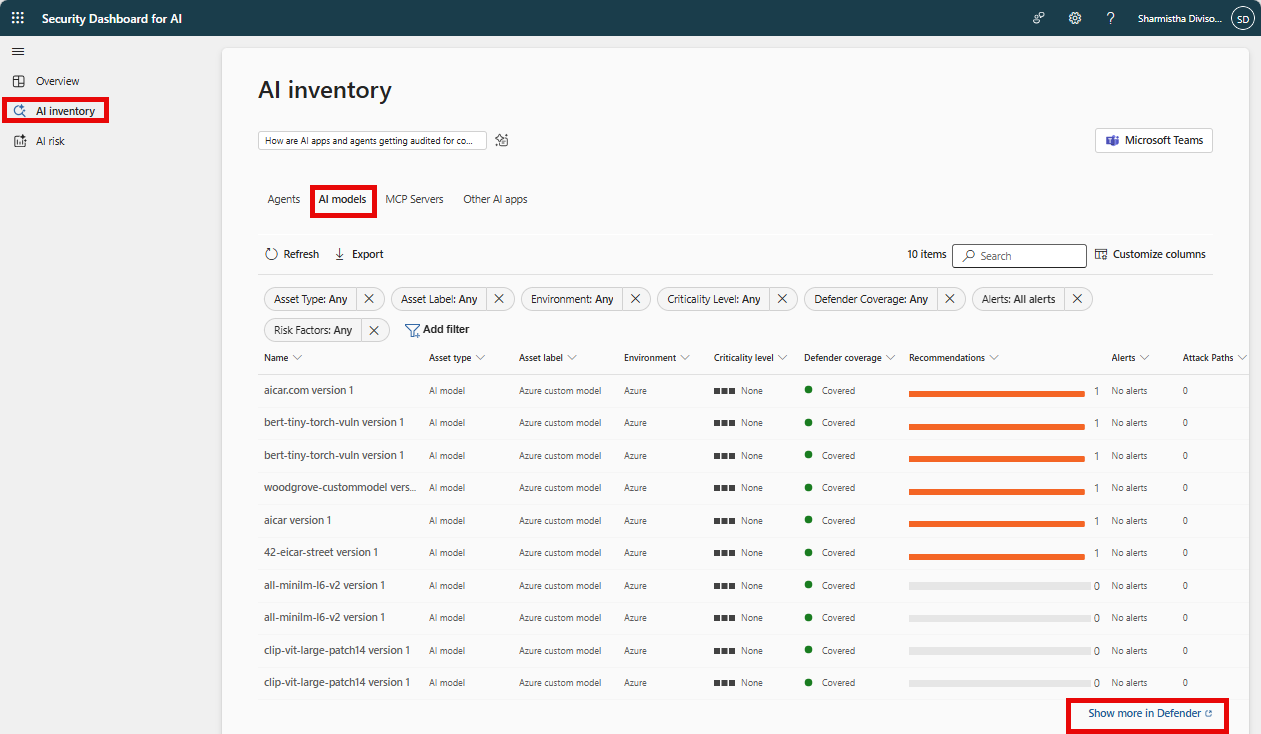
Task: Switch to the Other AI apps tab
Action: click(x=495, y=199)
